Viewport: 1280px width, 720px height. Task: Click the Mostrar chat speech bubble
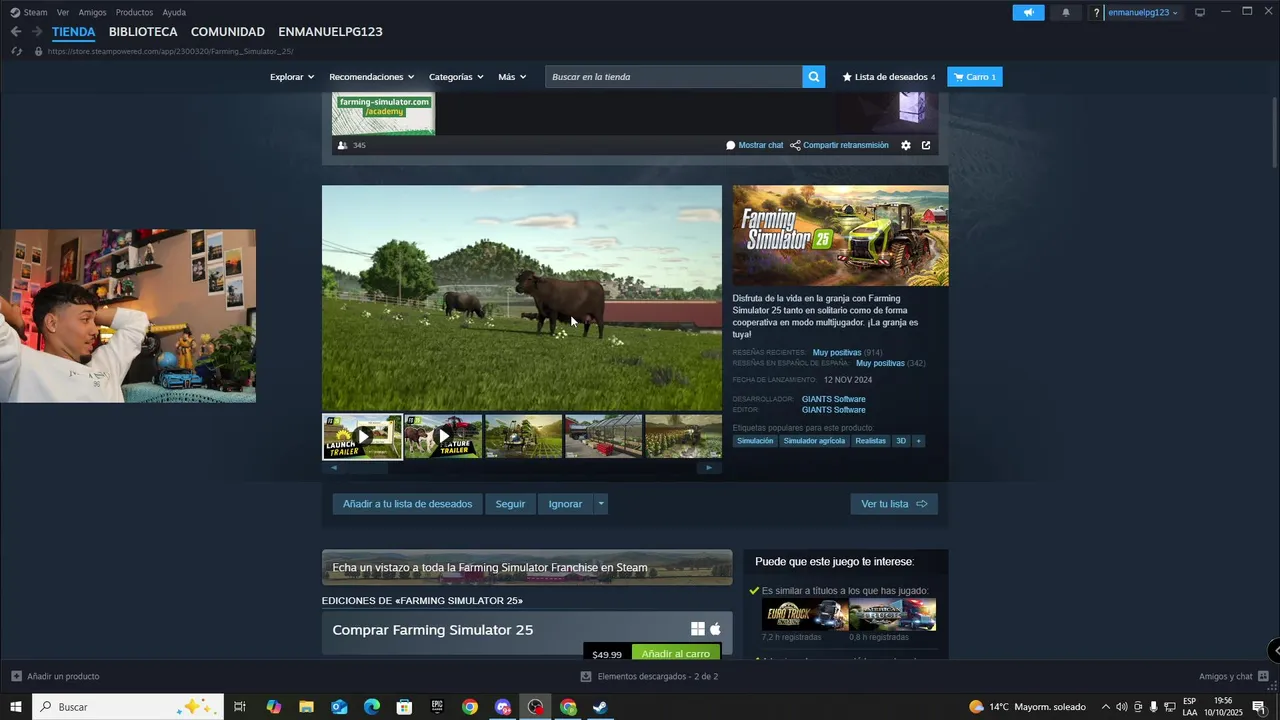731,145
